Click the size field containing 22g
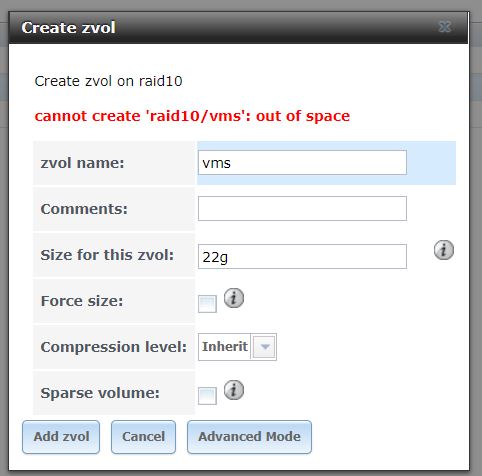Viewport: 482px width, 476px height. tap(302, 256)
